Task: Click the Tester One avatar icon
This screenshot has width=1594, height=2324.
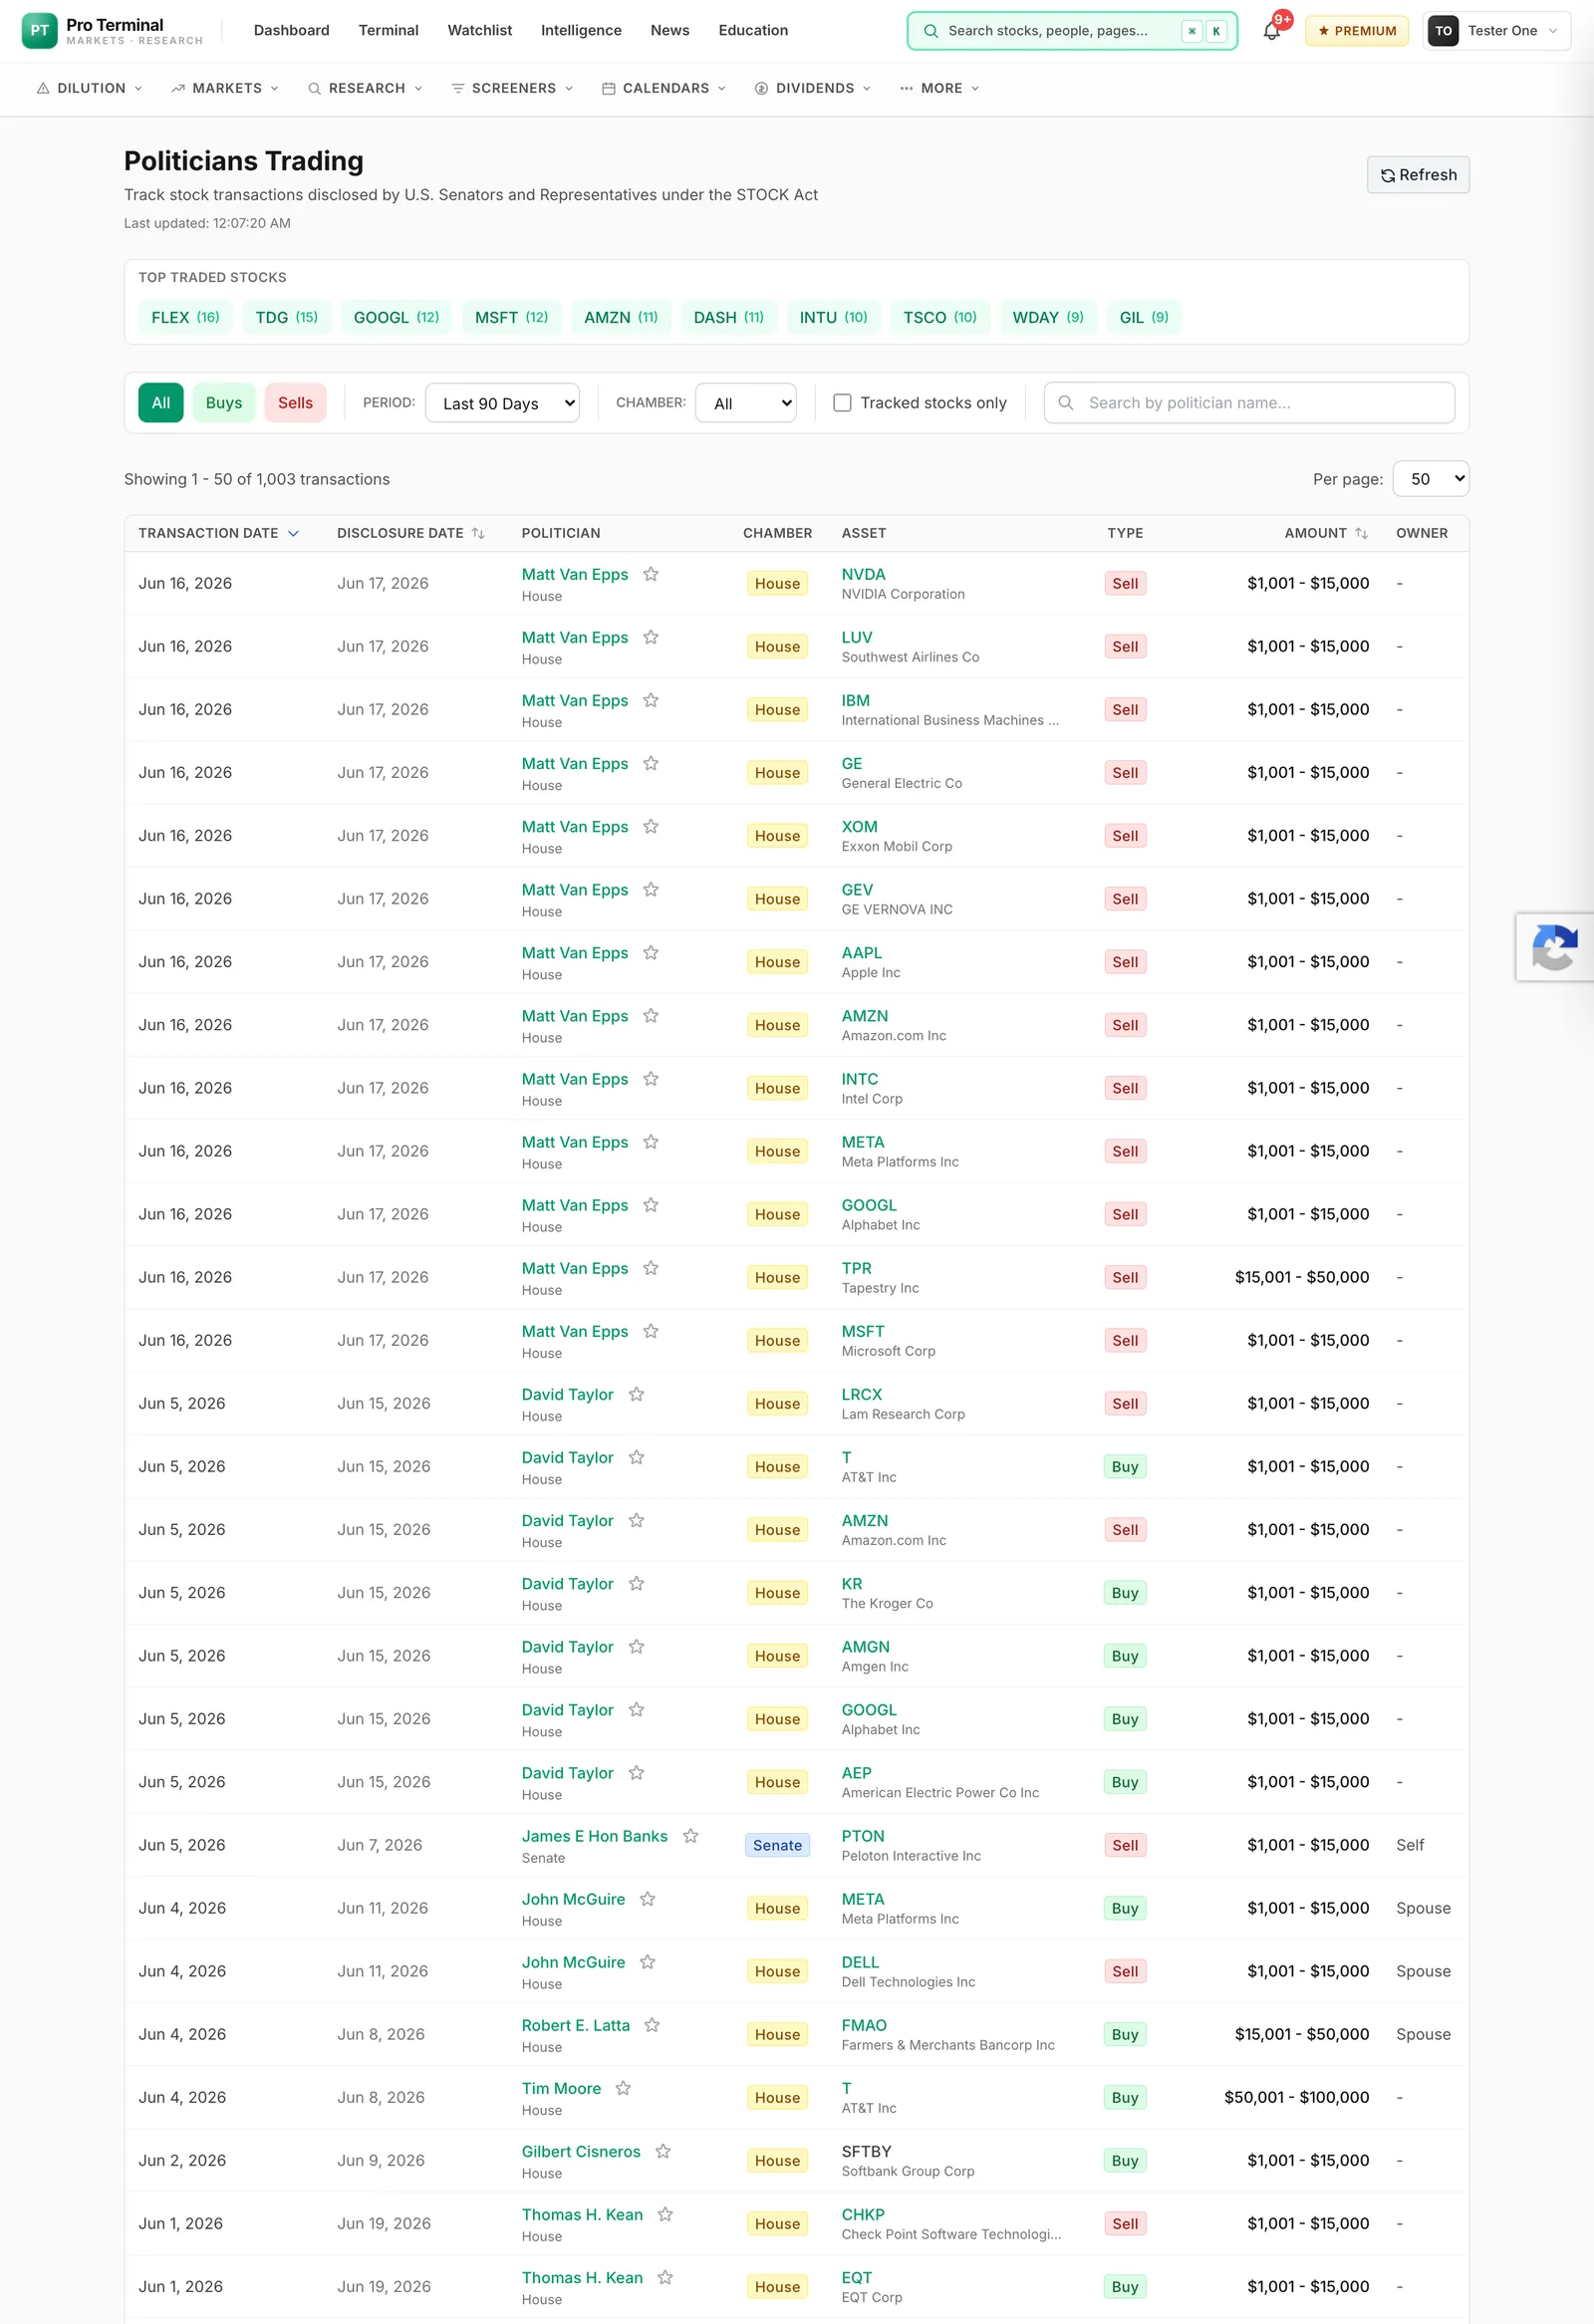Action: click(x=1443, y=31)
